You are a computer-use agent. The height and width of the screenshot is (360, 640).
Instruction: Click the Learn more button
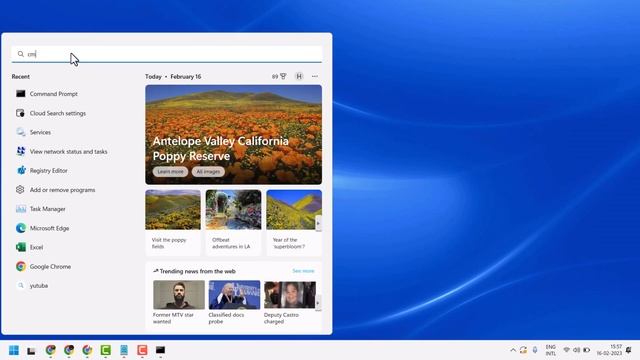tap(170, 171)
